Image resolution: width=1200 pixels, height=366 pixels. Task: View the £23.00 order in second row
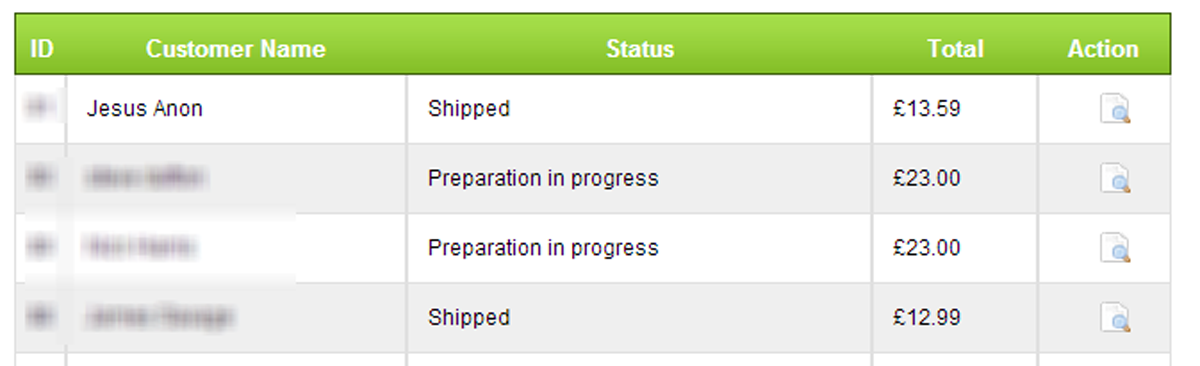coord(1115,179)
